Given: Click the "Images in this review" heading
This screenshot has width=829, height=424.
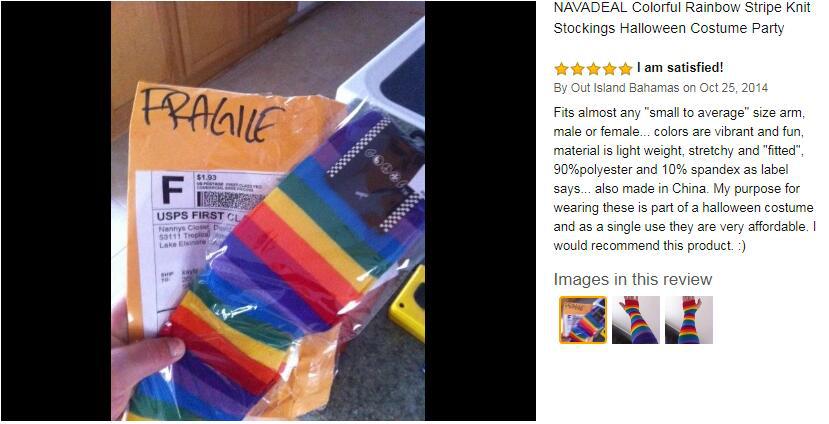Looking at the screenshot, I should point(633,279).
